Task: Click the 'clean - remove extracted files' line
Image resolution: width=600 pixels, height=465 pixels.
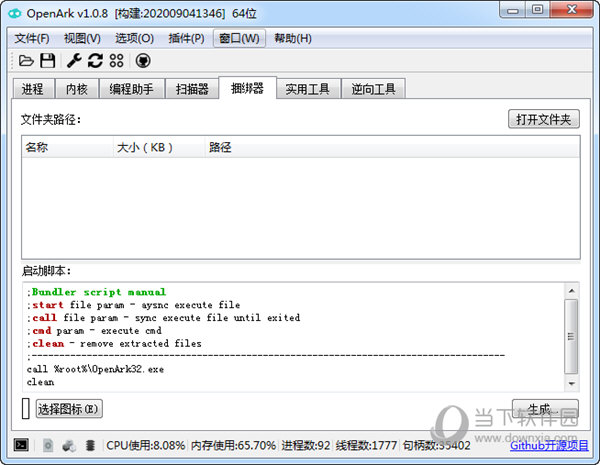Action: (x=114, y=344)
